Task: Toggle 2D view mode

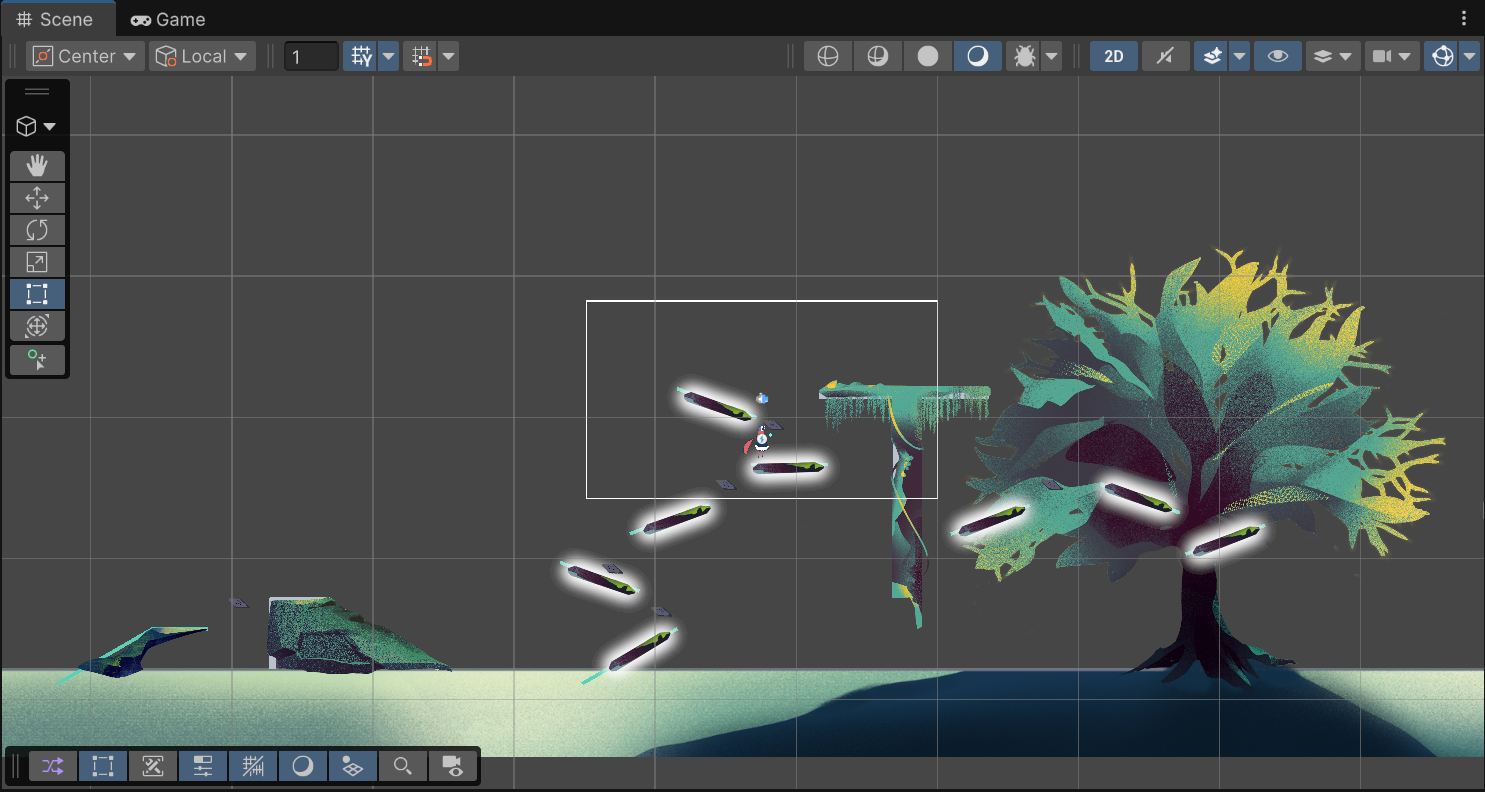Action: (1114, 56)
